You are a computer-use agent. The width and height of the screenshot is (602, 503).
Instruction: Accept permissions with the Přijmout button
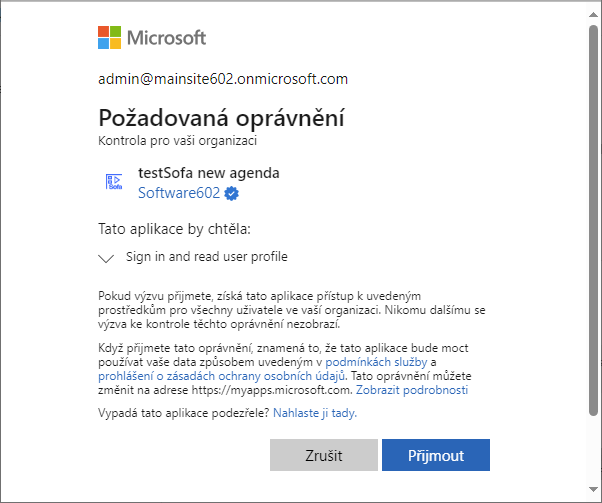tap(436, 455)
